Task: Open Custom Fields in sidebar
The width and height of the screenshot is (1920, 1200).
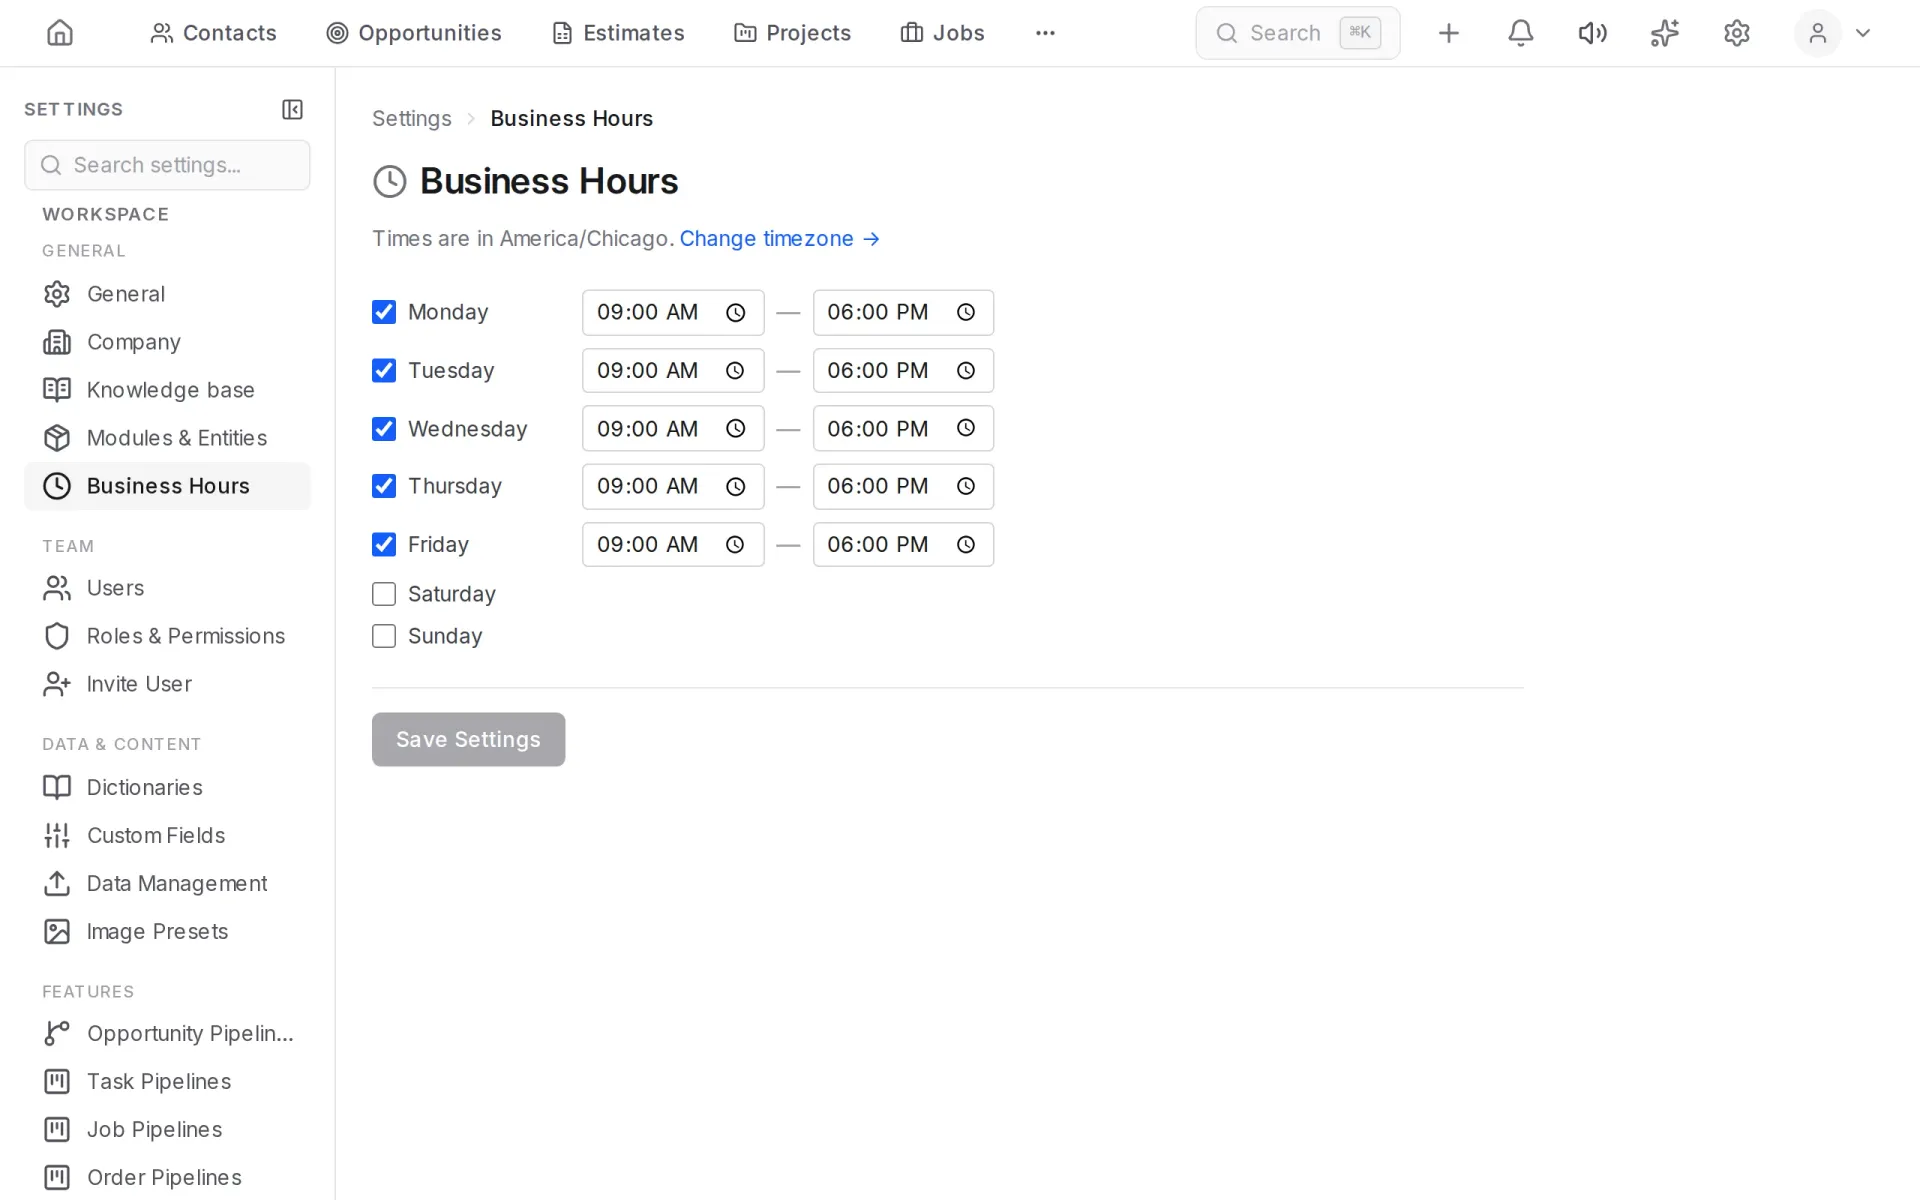Action: pyautogui.click(x=167, y=836)
